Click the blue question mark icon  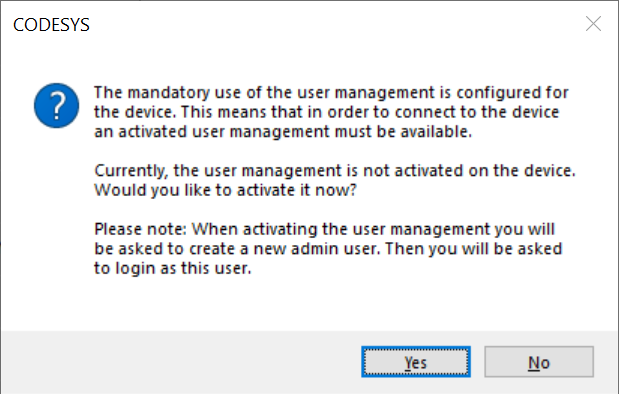coord(56,105)
